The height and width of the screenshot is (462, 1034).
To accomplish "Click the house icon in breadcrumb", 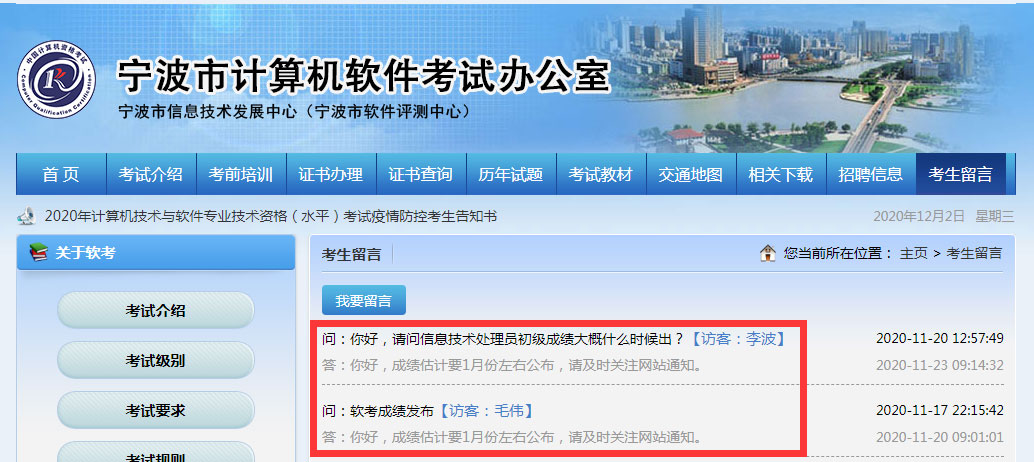I will pos(768,253).
